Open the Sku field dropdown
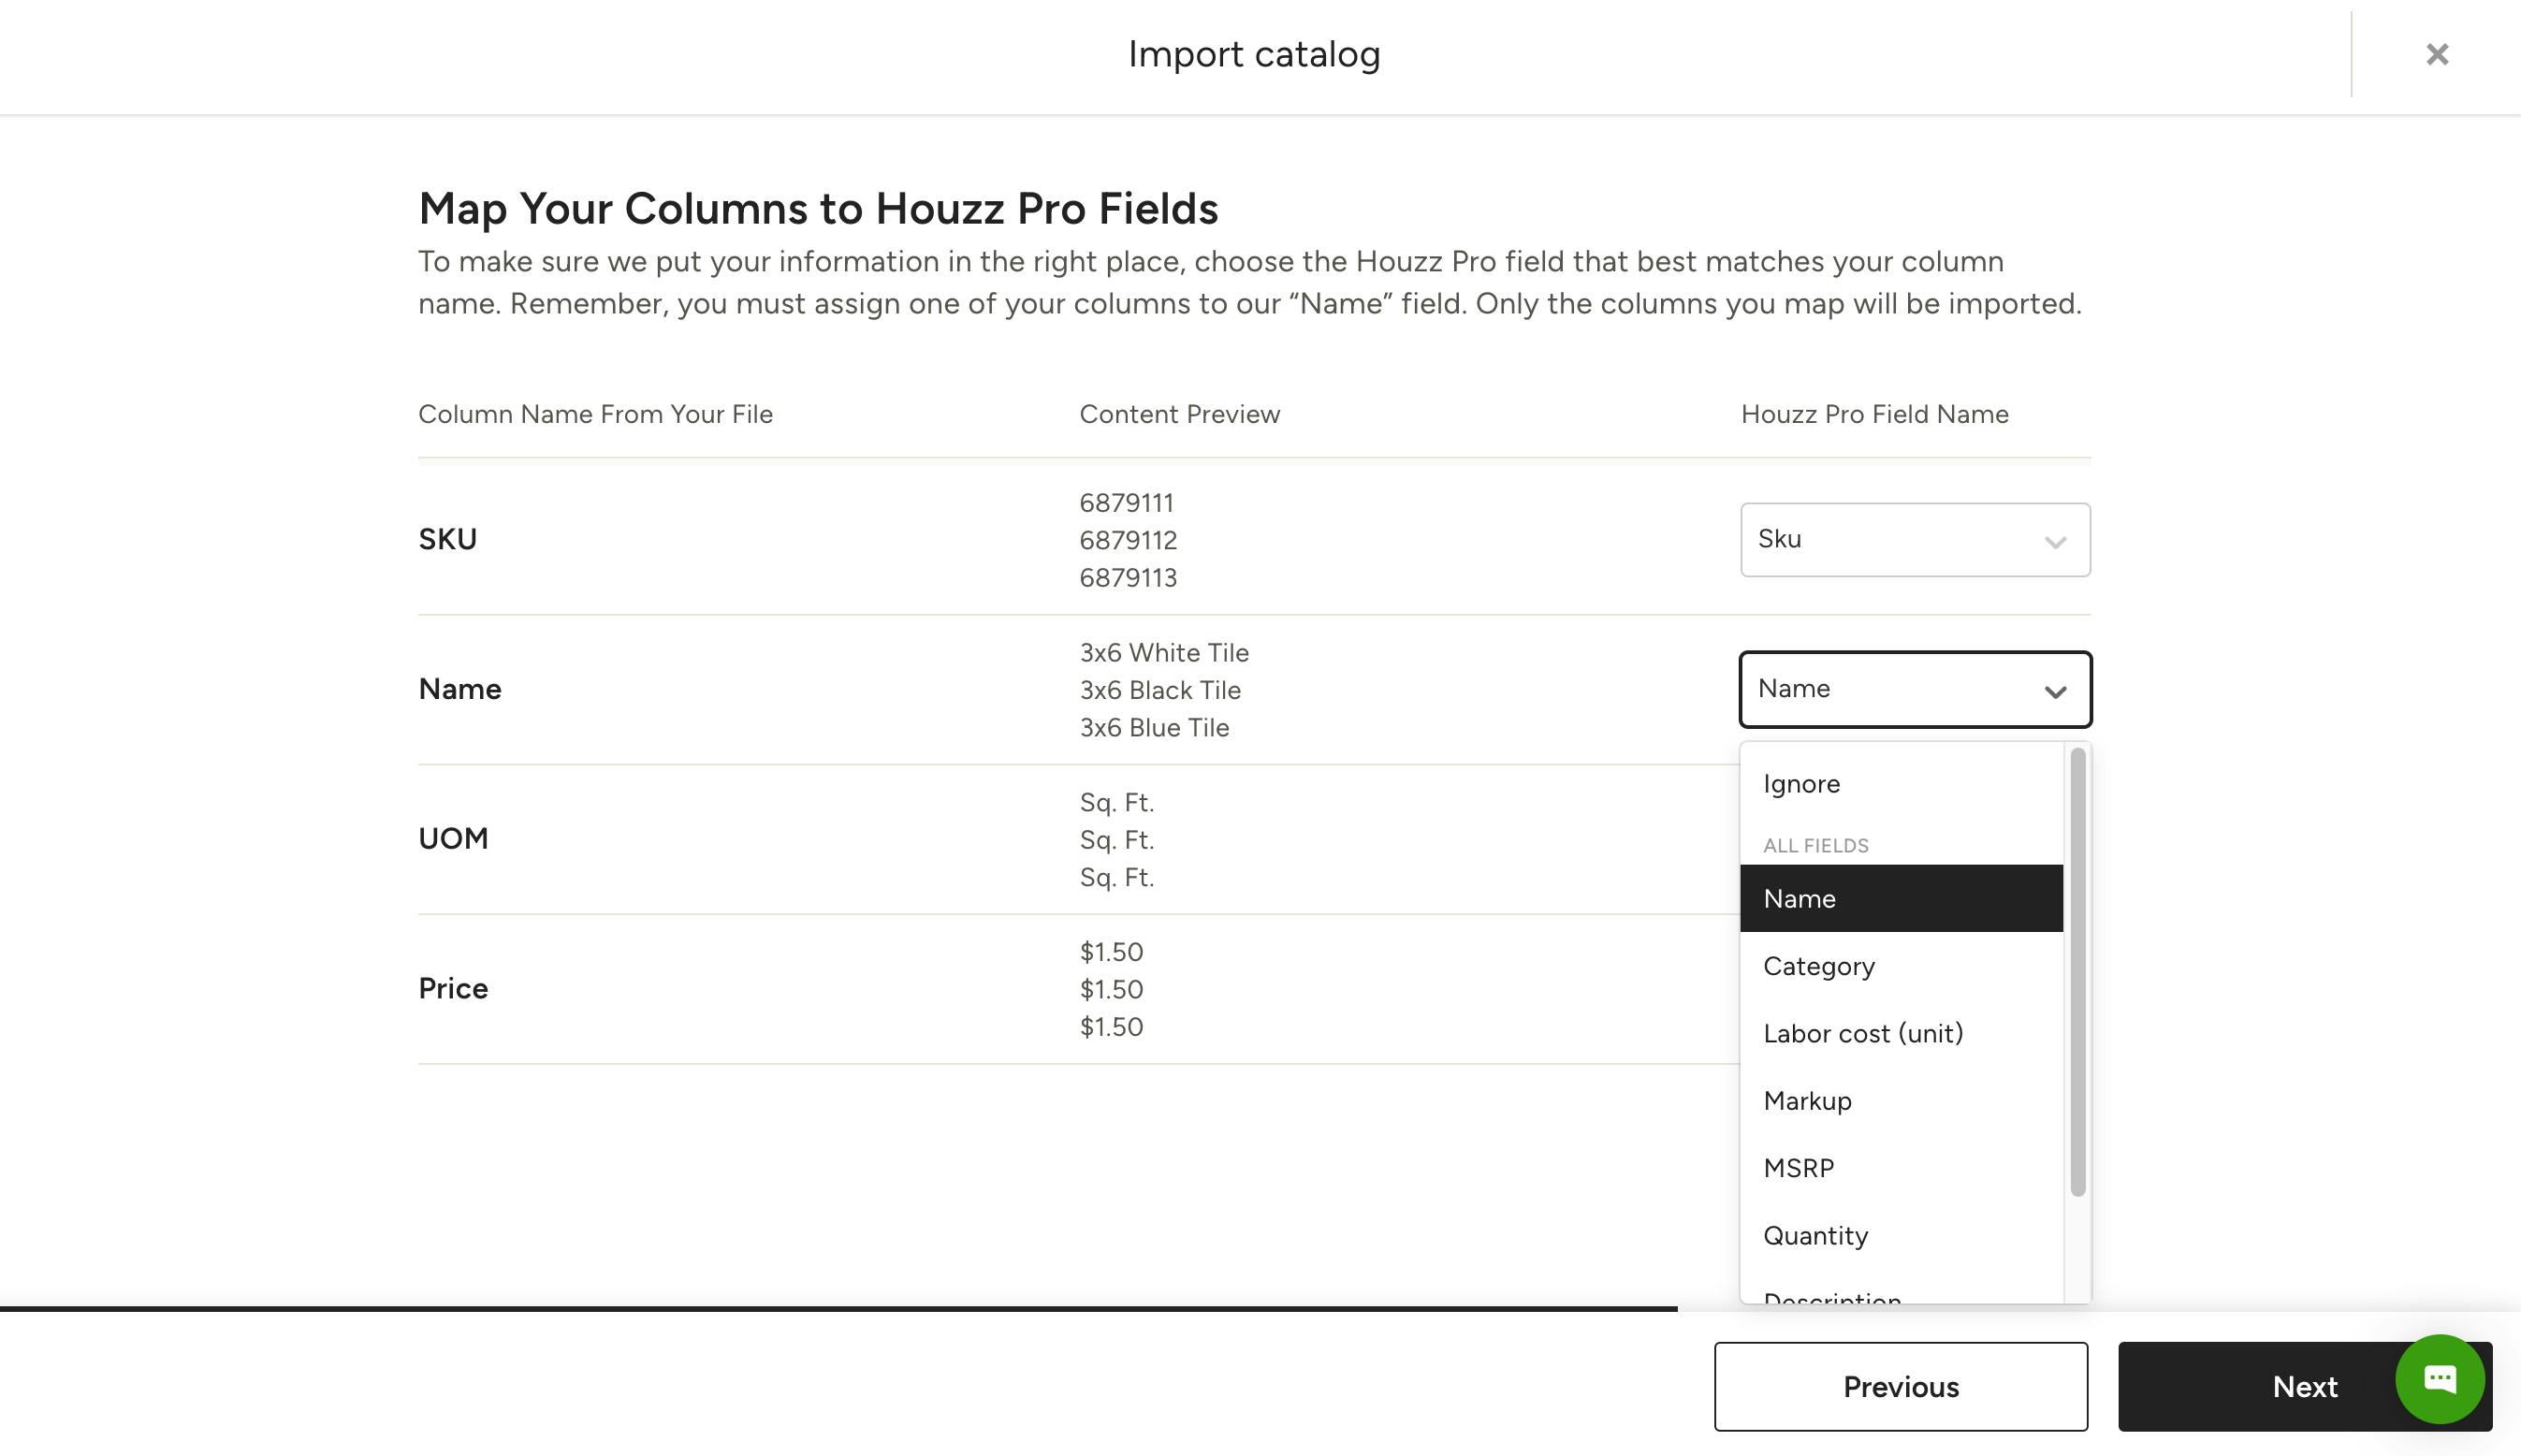The height and width of the screenshot is (1456, 2521). click(x=1913, y=540)
